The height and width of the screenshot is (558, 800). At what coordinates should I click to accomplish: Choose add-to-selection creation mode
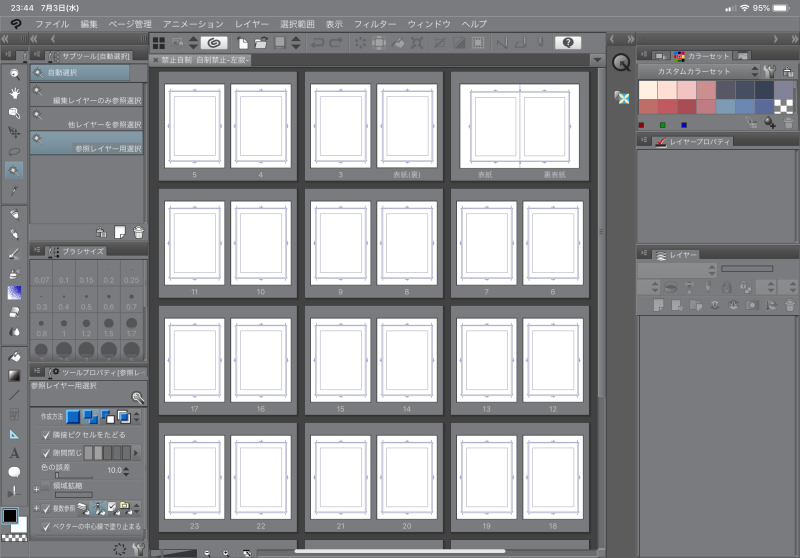[x=90, y=417]
